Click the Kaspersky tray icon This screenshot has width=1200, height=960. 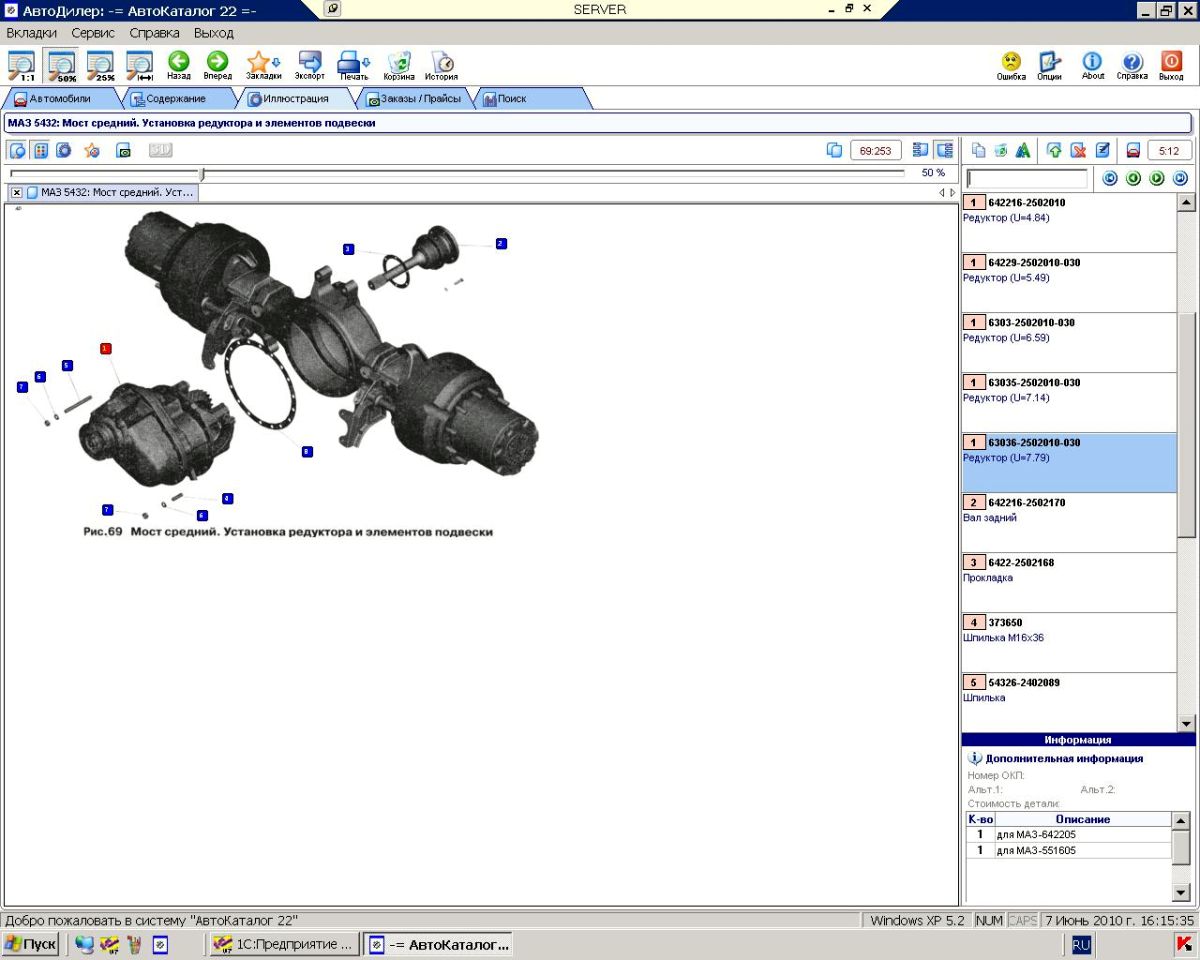point(1183,944)
